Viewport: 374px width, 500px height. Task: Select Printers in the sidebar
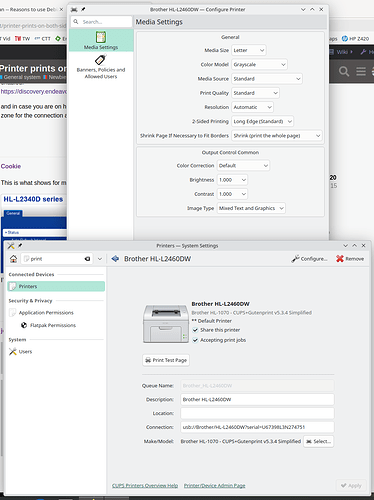[56, 286]
